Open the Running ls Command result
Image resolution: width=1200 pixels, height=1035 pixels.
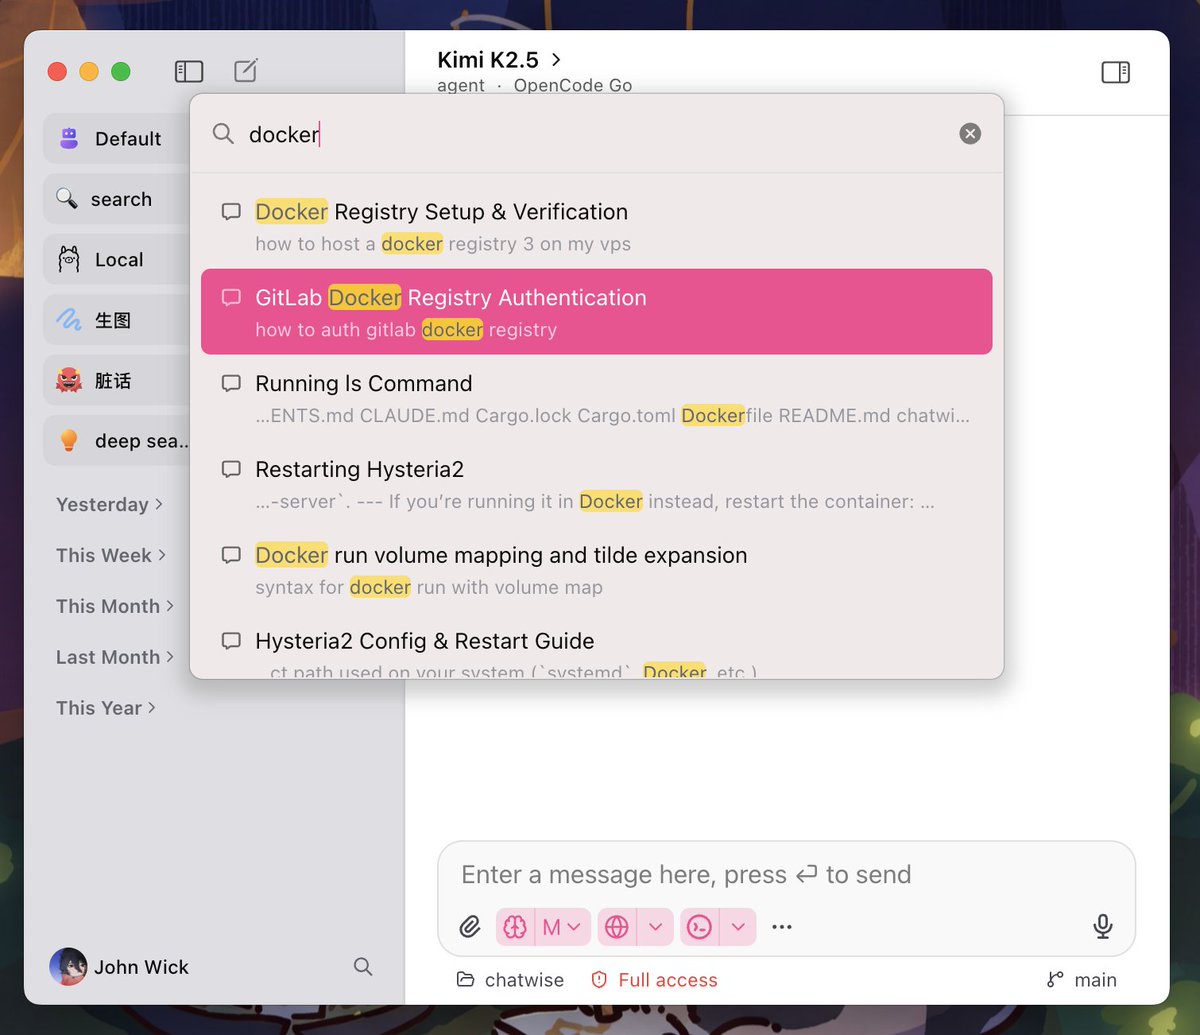point(596,398)
